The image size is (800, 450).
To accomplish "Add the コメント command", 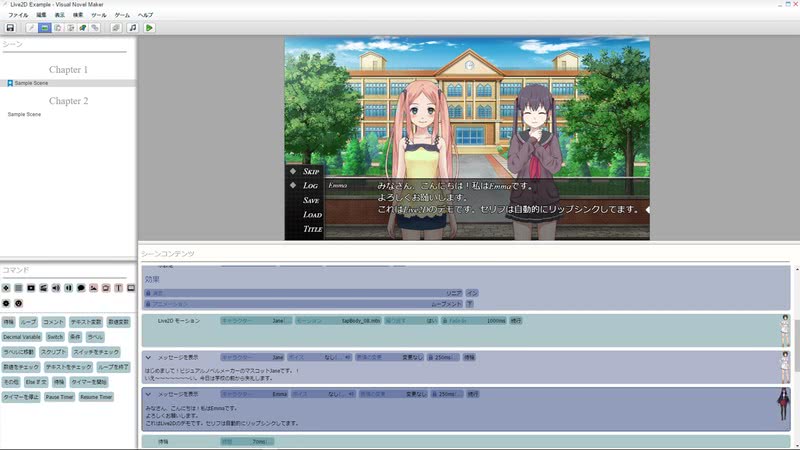I will (x=53, y=322).
